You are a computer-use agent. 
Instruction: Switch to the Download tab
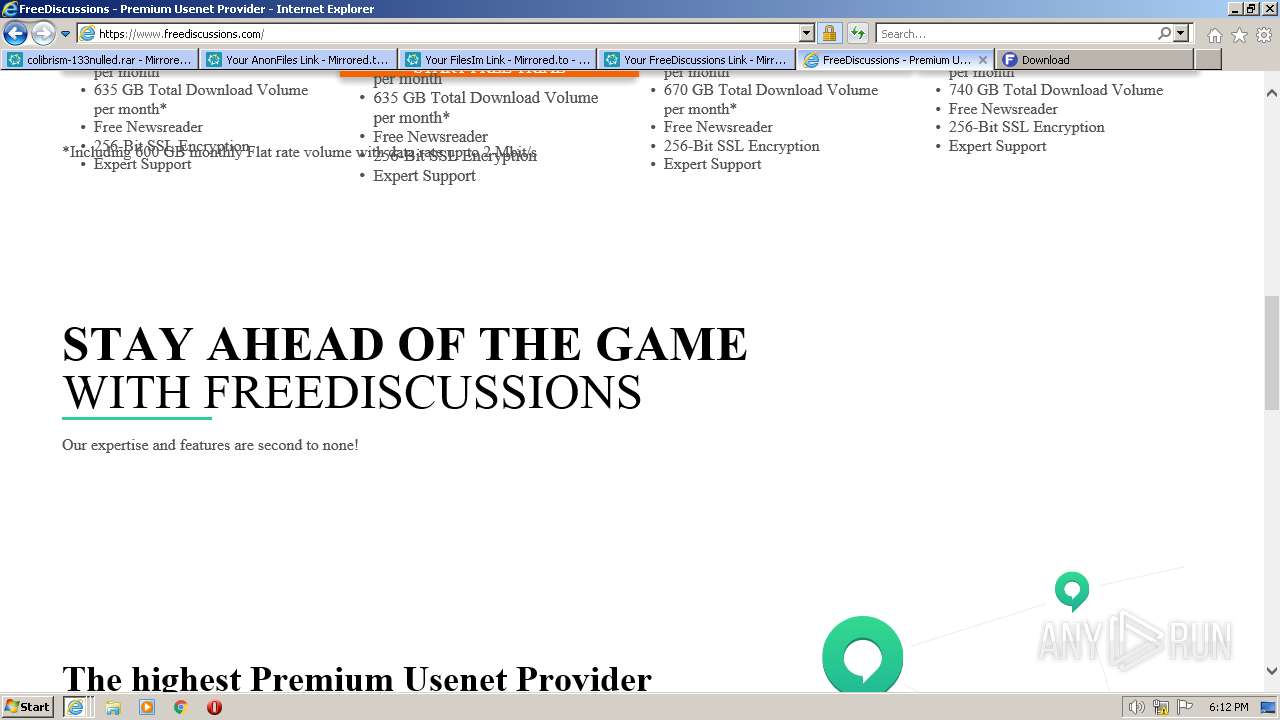point(1095,60)
